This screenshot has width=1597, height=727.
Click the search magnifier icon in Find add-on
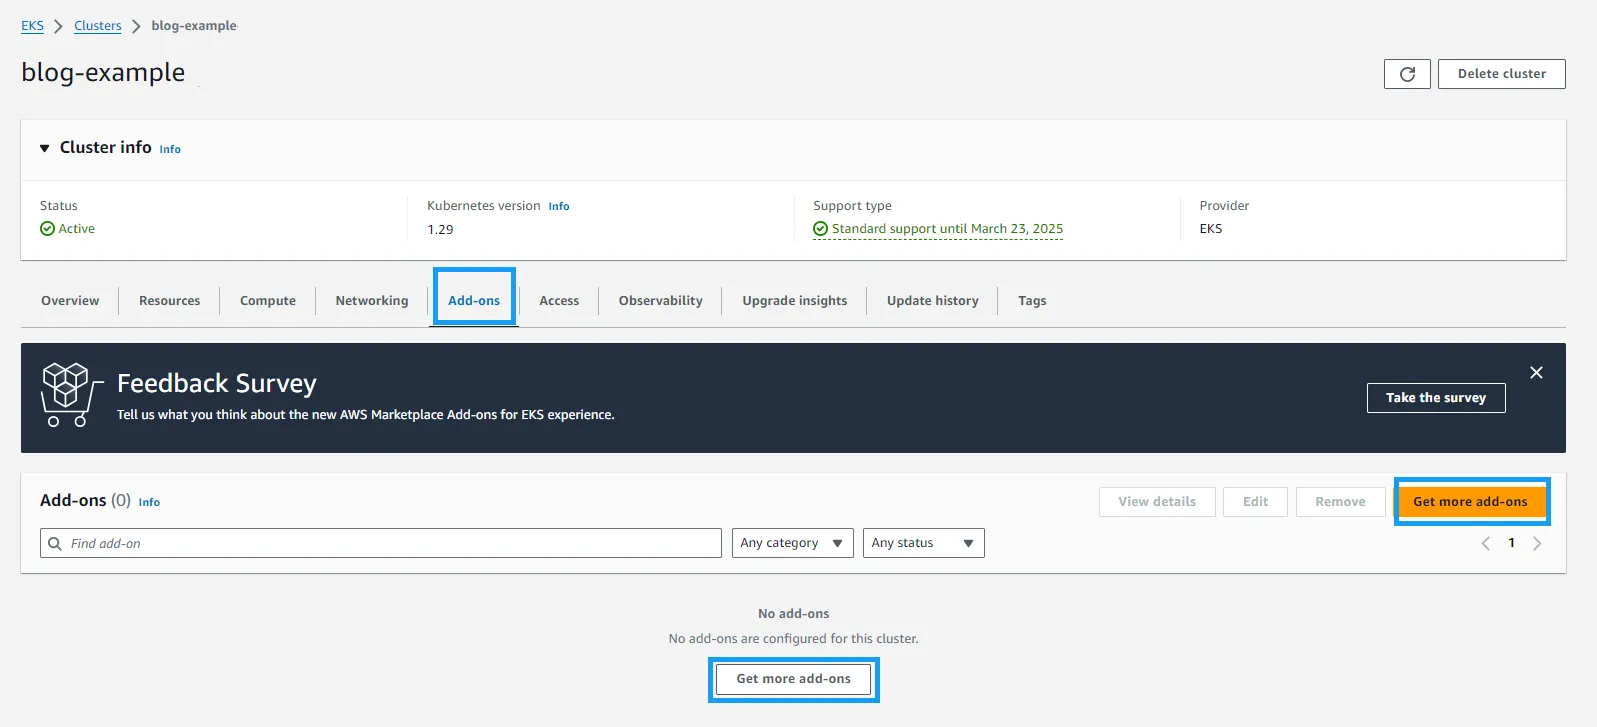(x=55, y=543)
